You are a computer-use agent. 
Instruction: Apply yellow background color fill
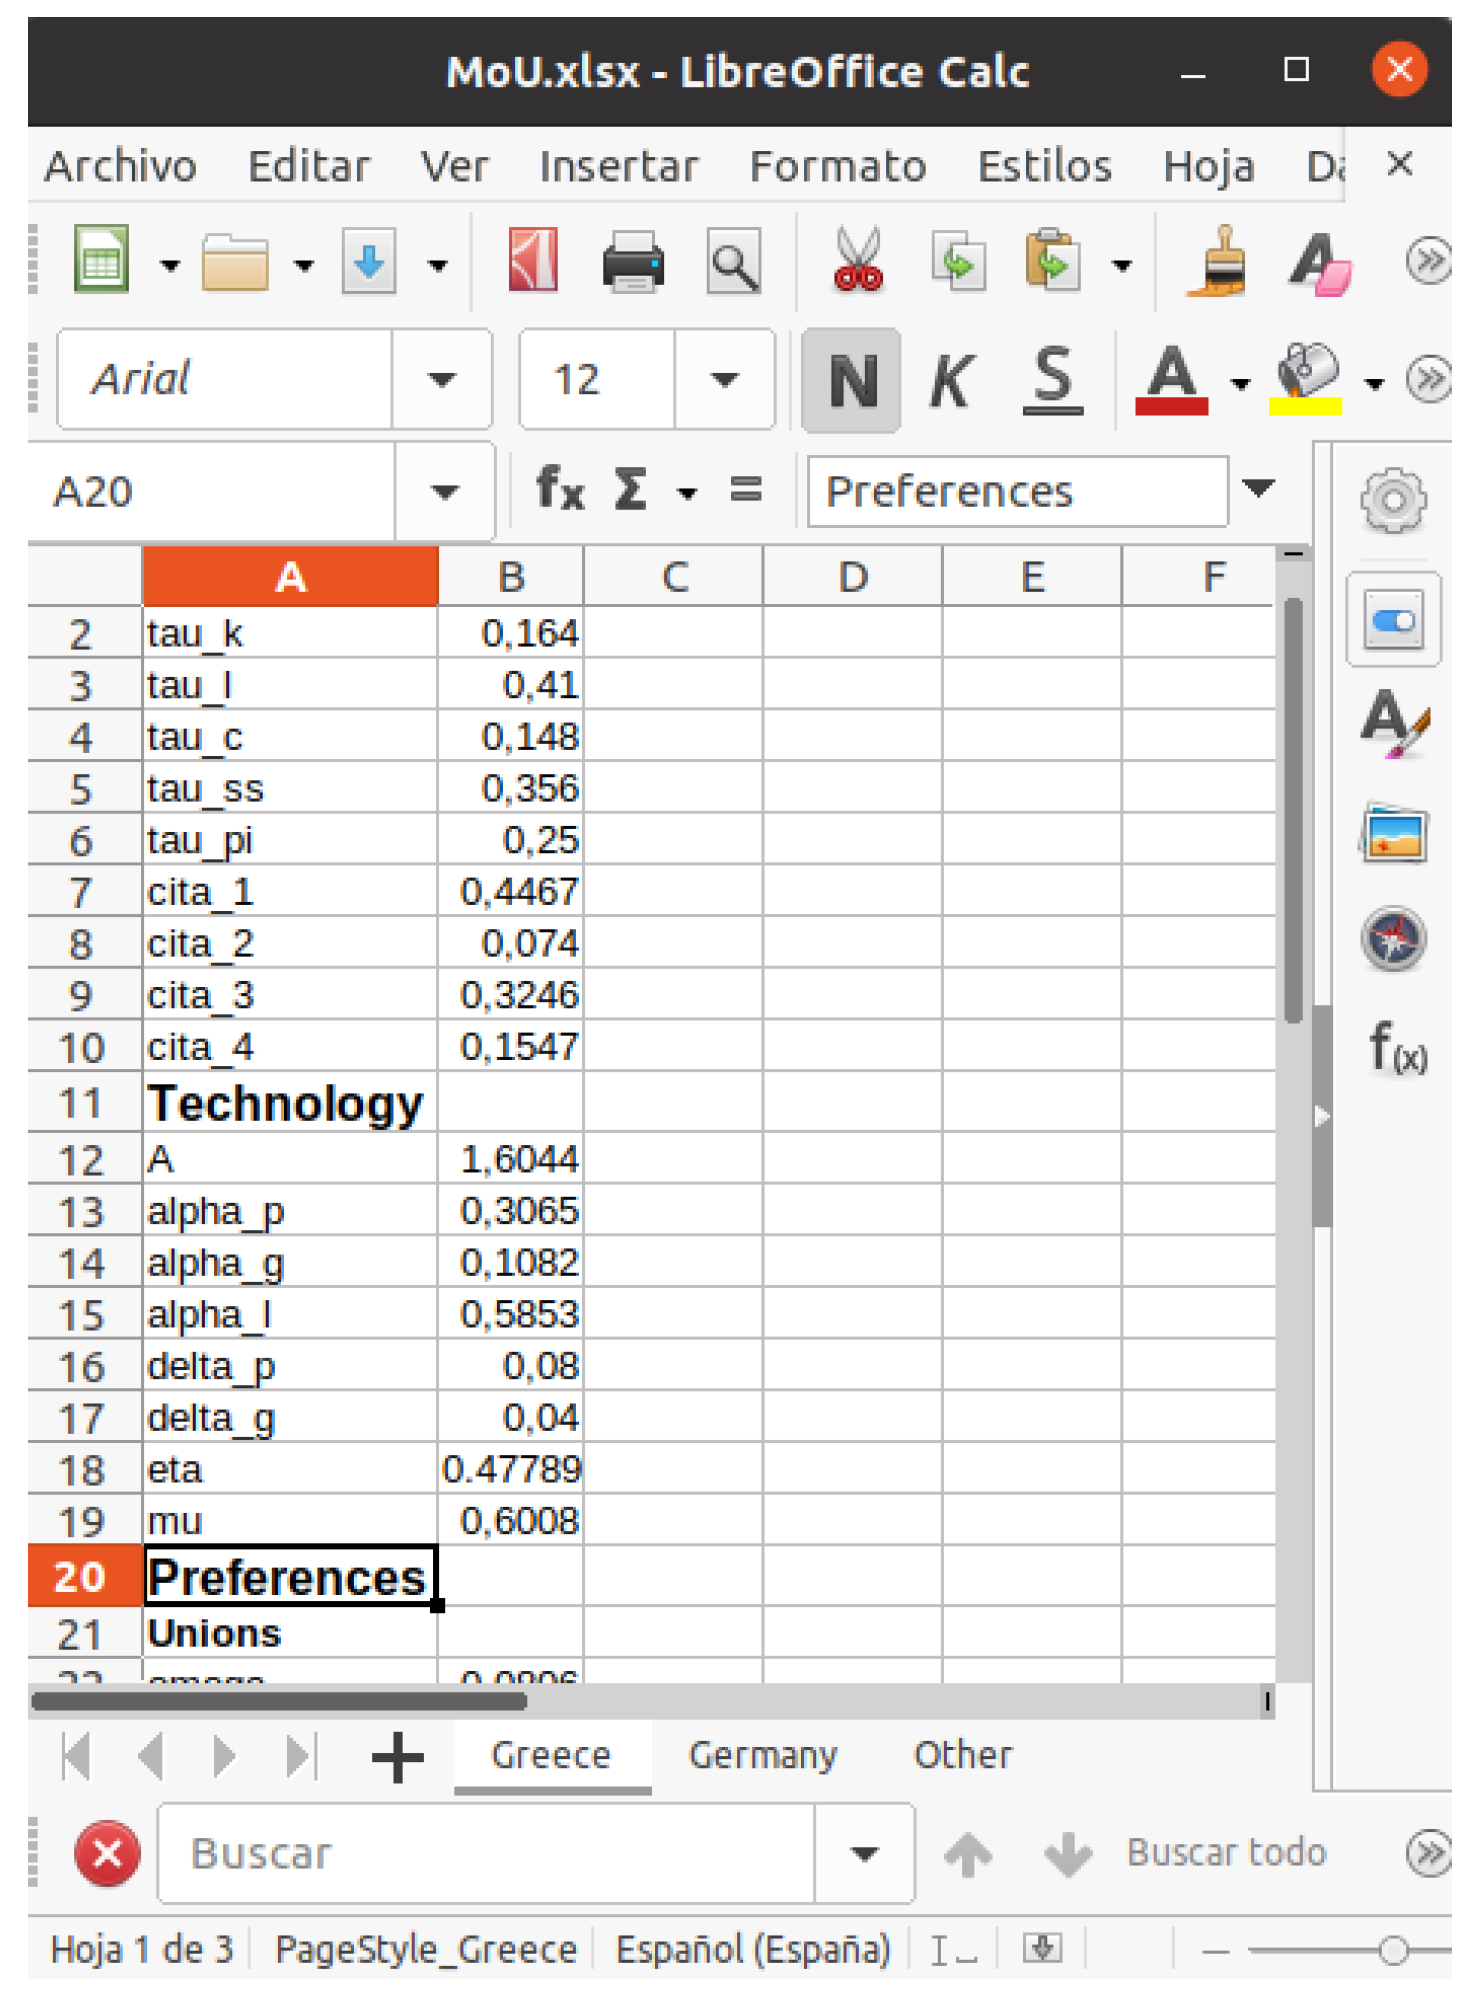click(1306, 380)
